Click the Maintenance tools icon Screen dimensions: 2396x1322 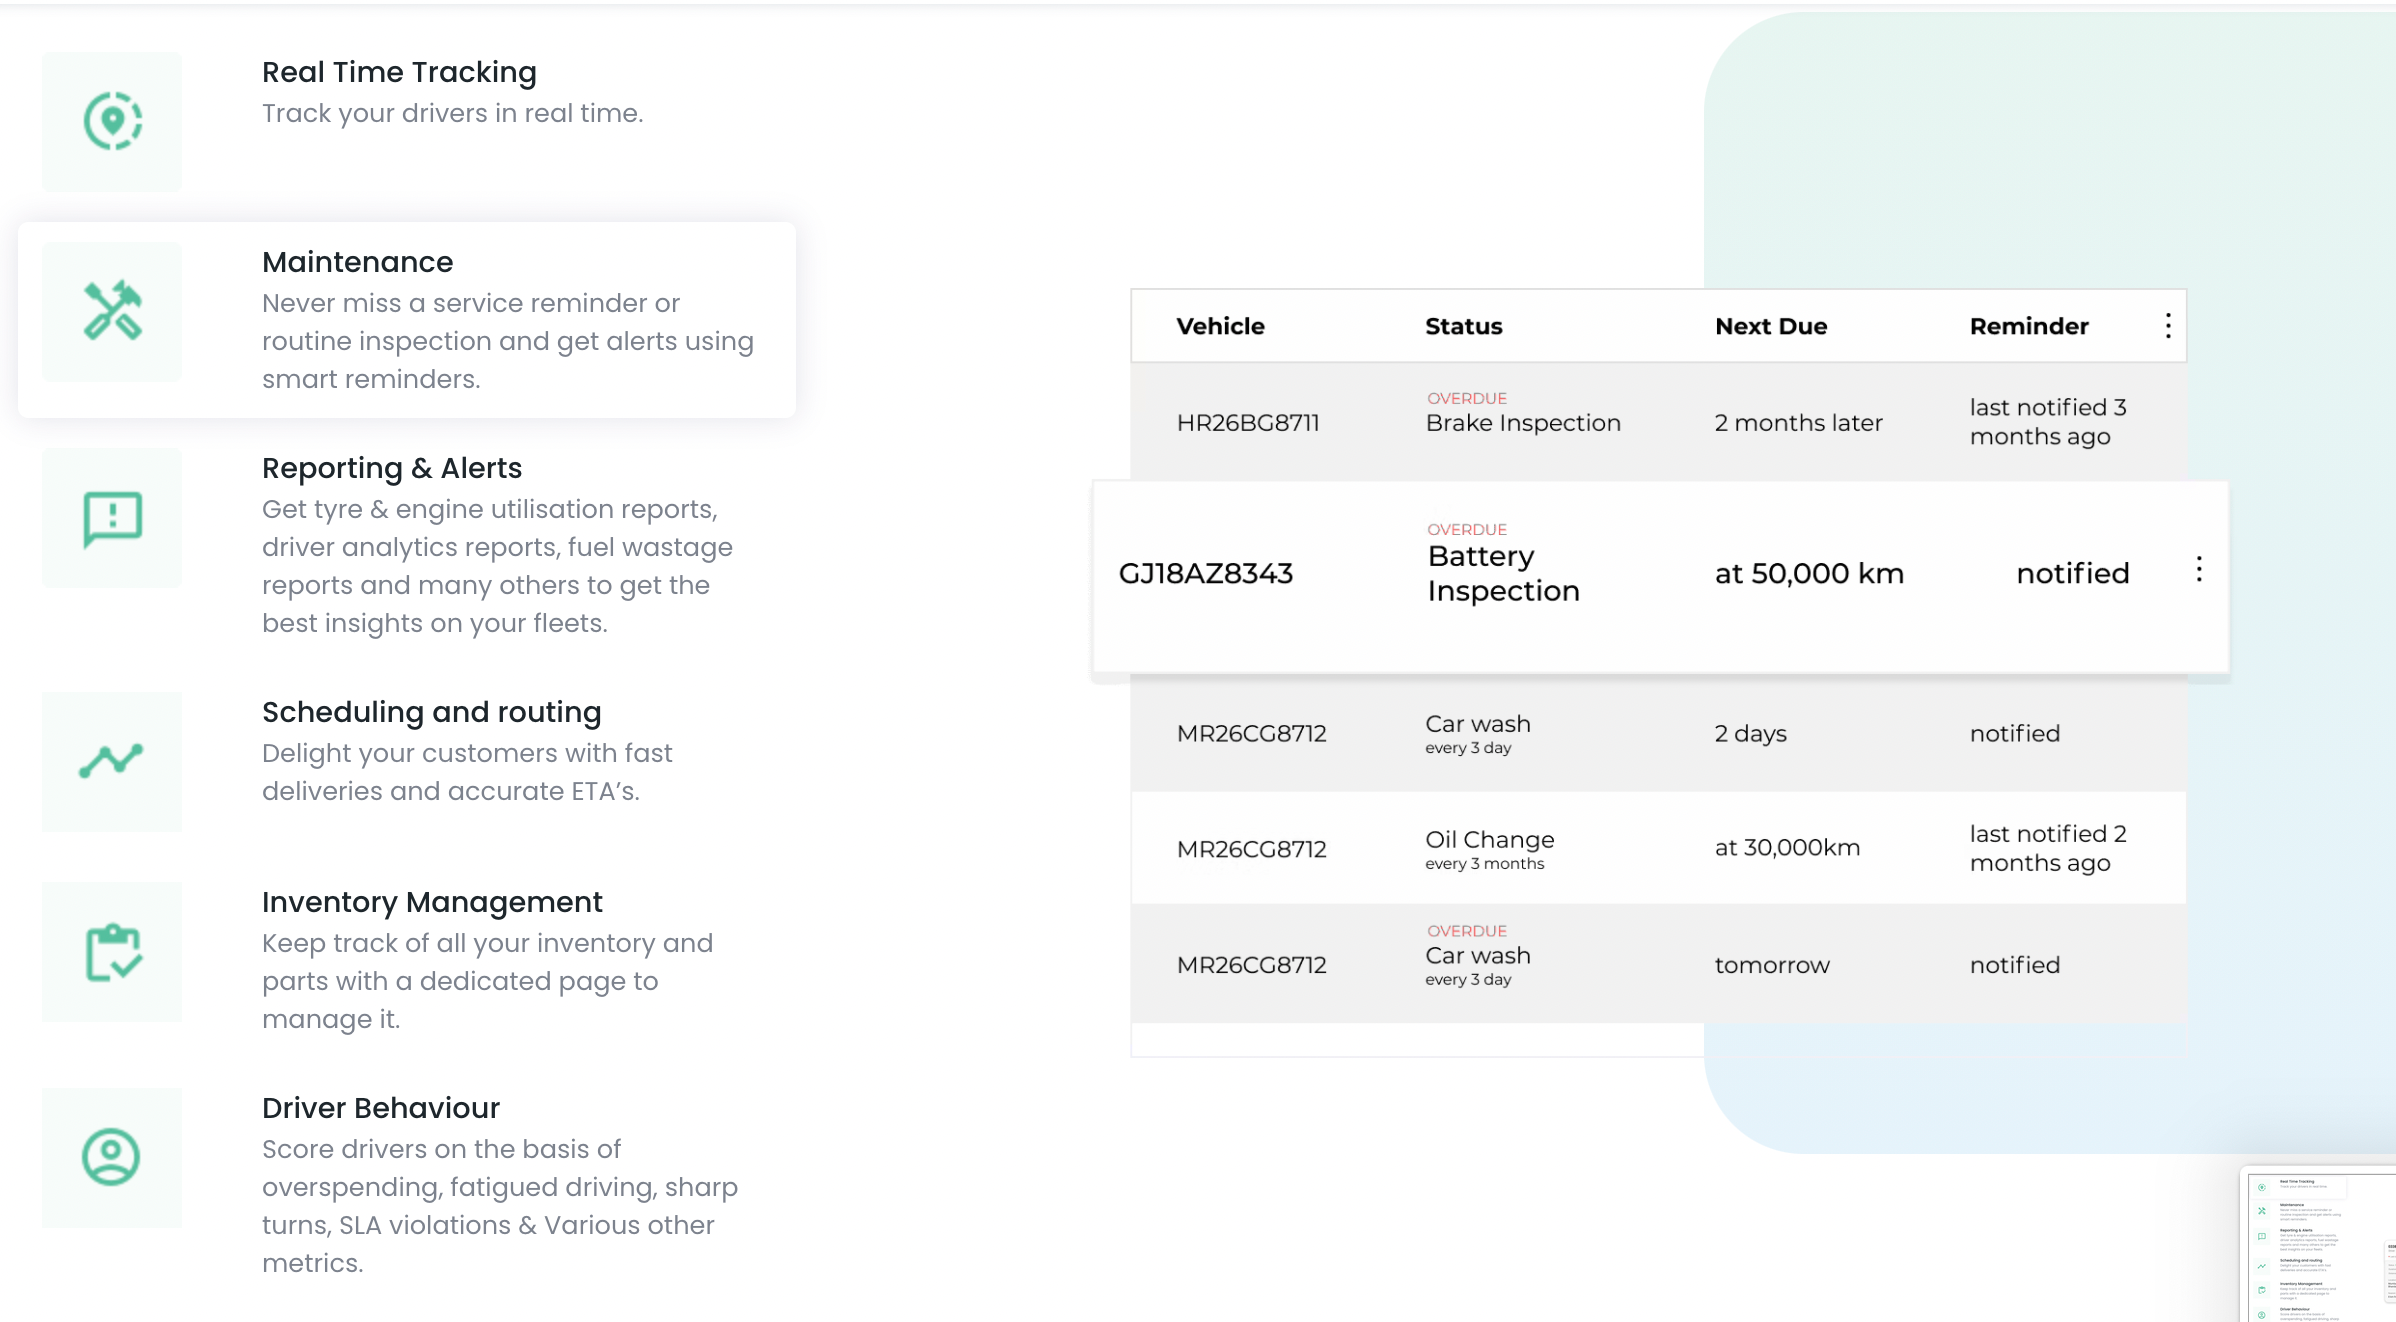(112, 311)
